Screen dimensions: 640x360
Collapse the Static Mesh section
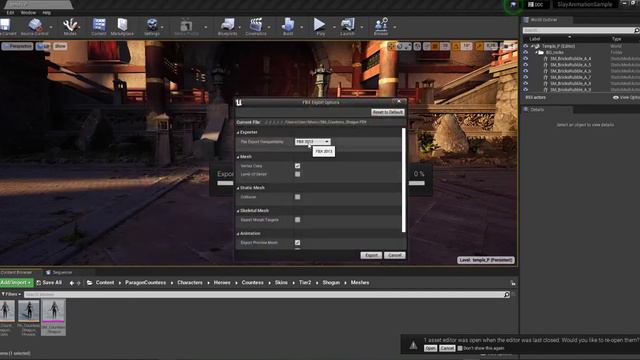coord(238,188)
